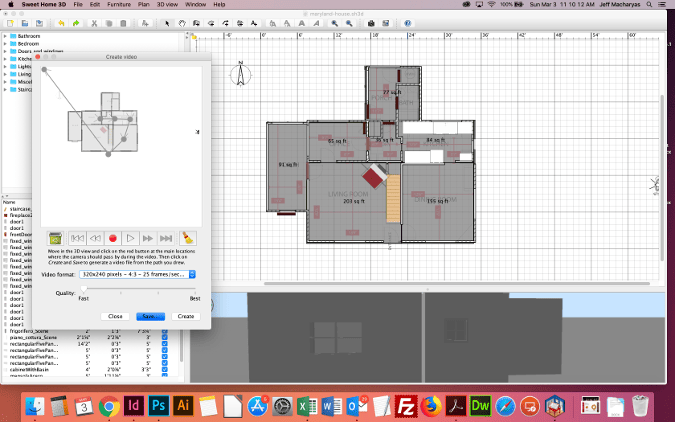Click the delete camera path broom icon

[189, 238]
